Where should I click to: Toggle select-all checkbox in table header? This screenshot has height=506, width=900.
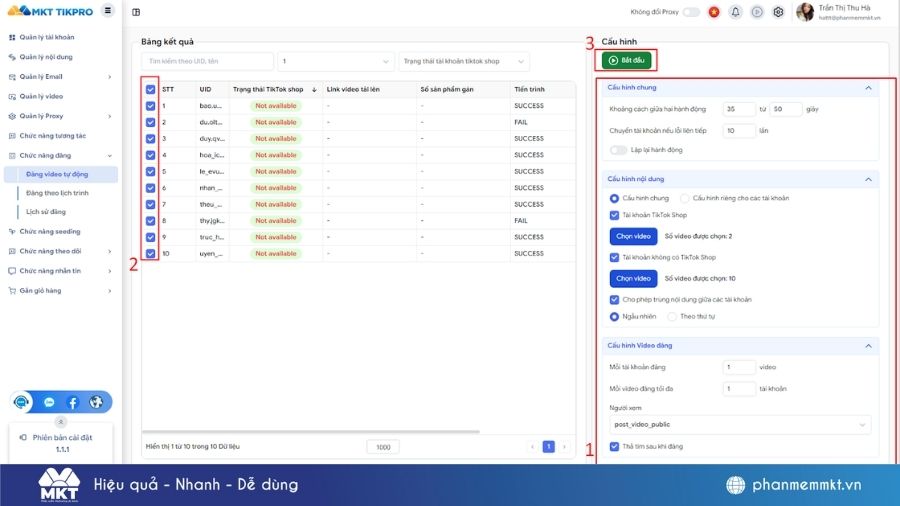tap(150, 89)
